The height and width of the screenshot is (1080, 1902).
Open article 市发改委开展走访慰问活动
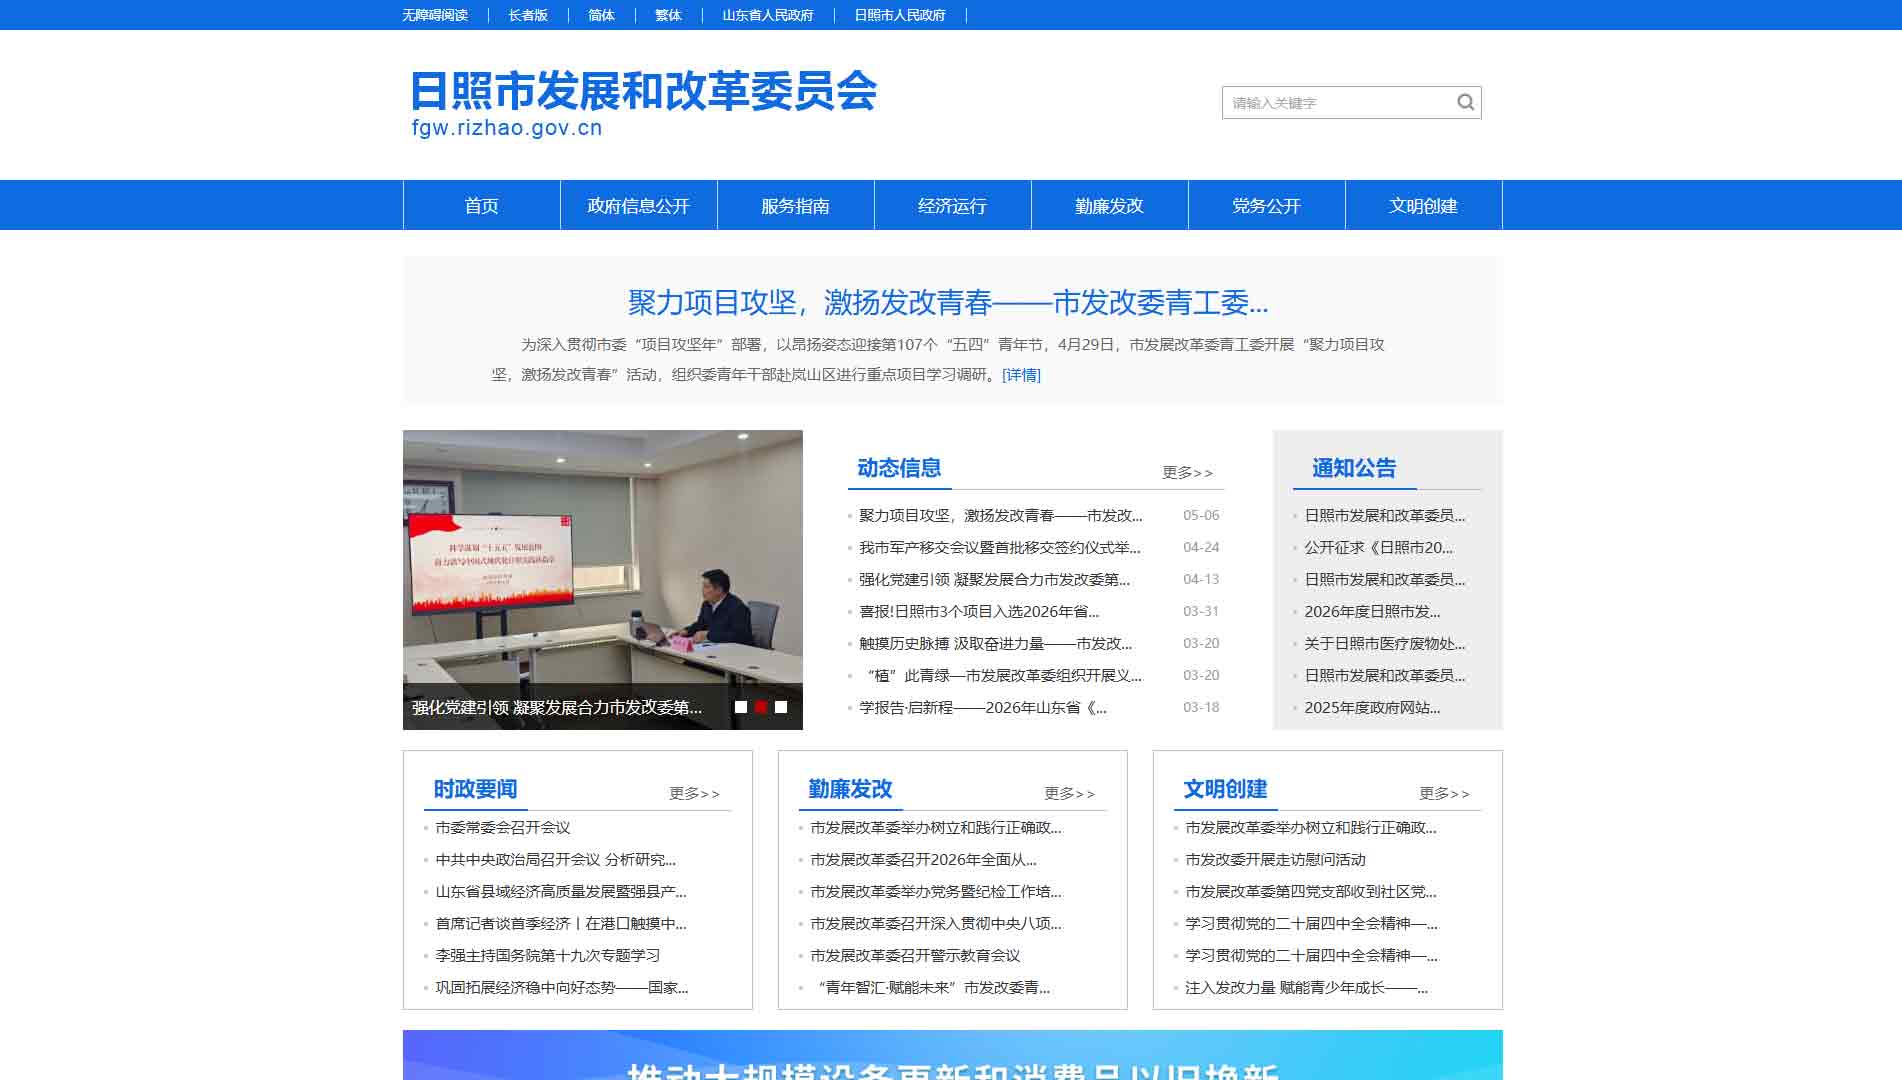pos(1275,859)
